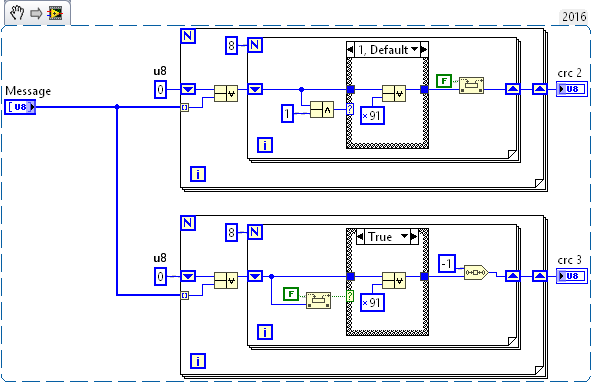The image size is (592, 383).
Task: Click the VI snippet icon next to arrow
Action: click(55, 14)
